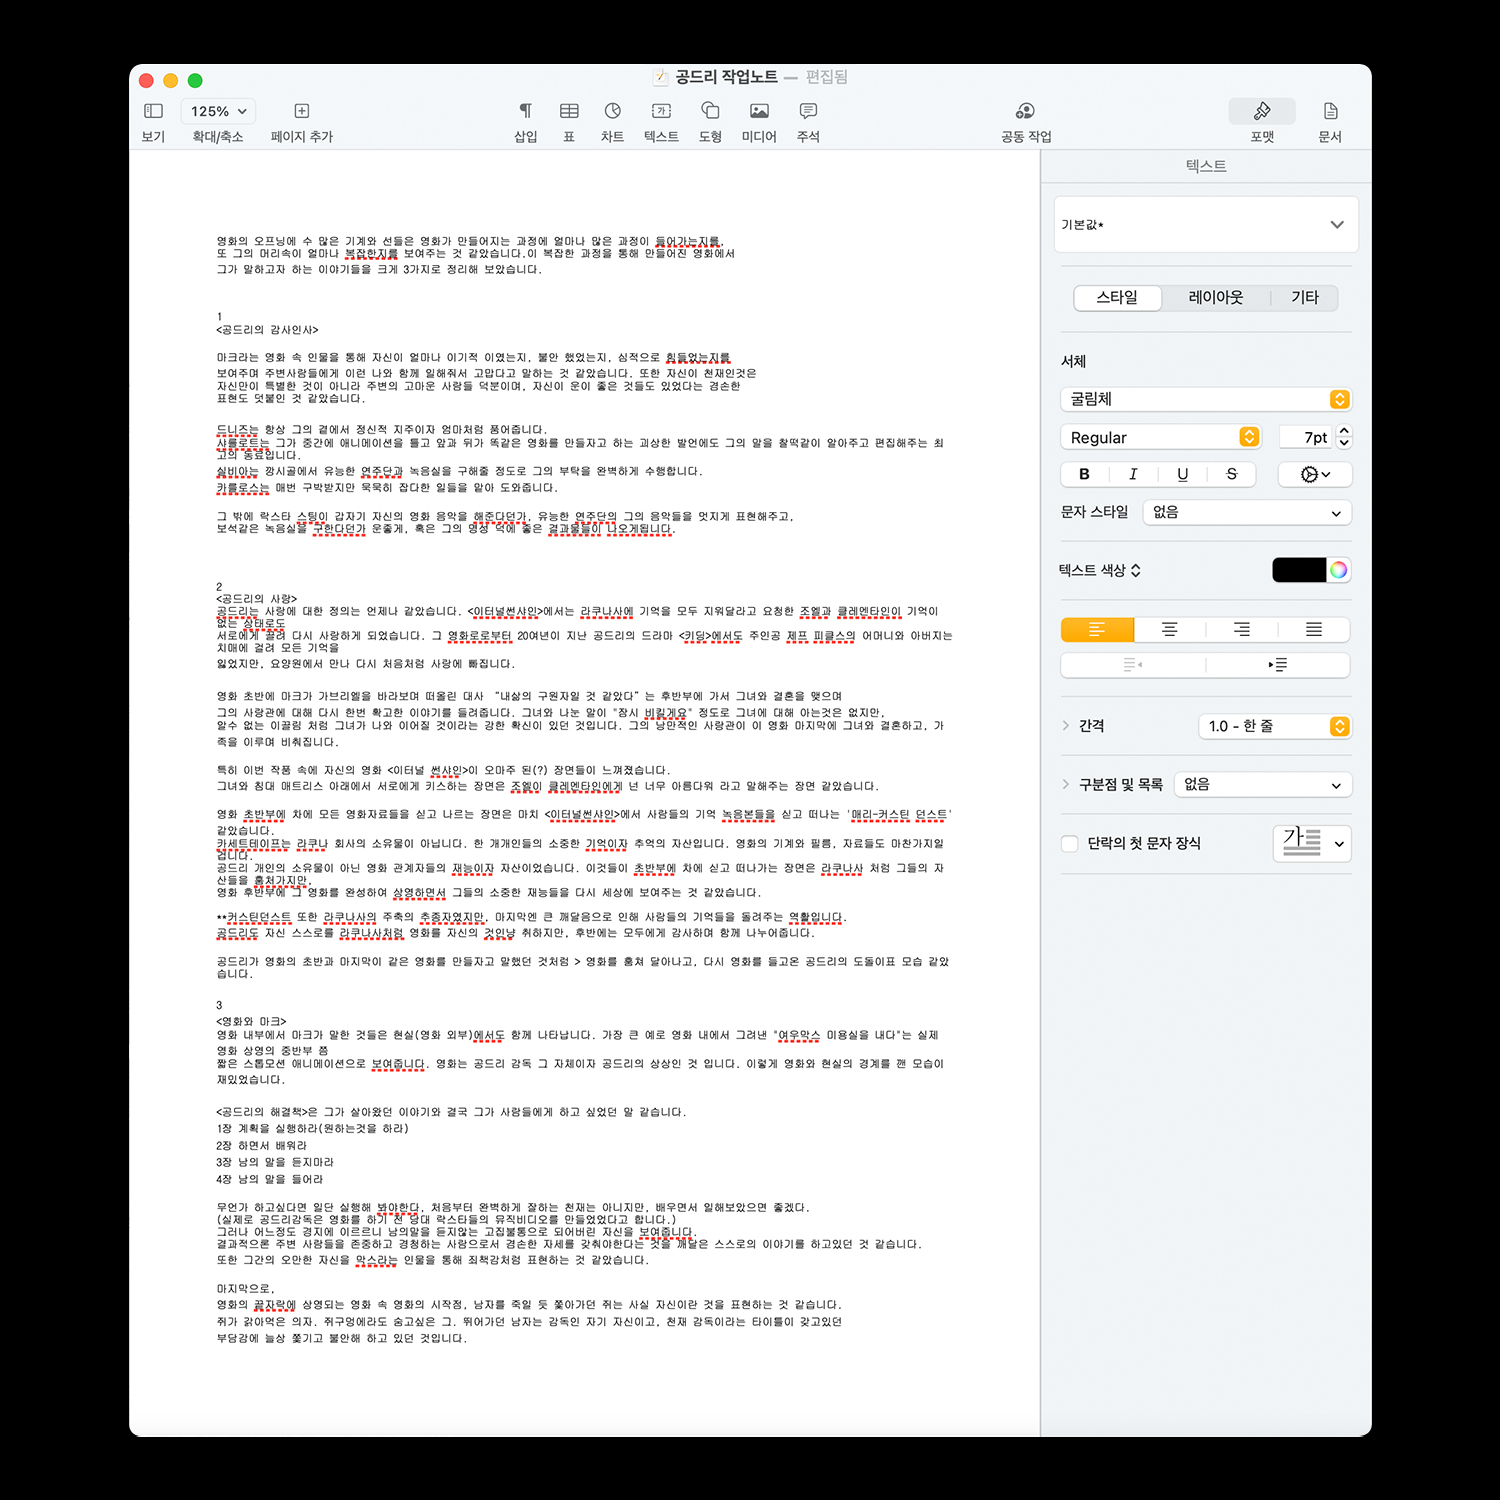Click the 텍스트 색상 label switcher

1100,570
